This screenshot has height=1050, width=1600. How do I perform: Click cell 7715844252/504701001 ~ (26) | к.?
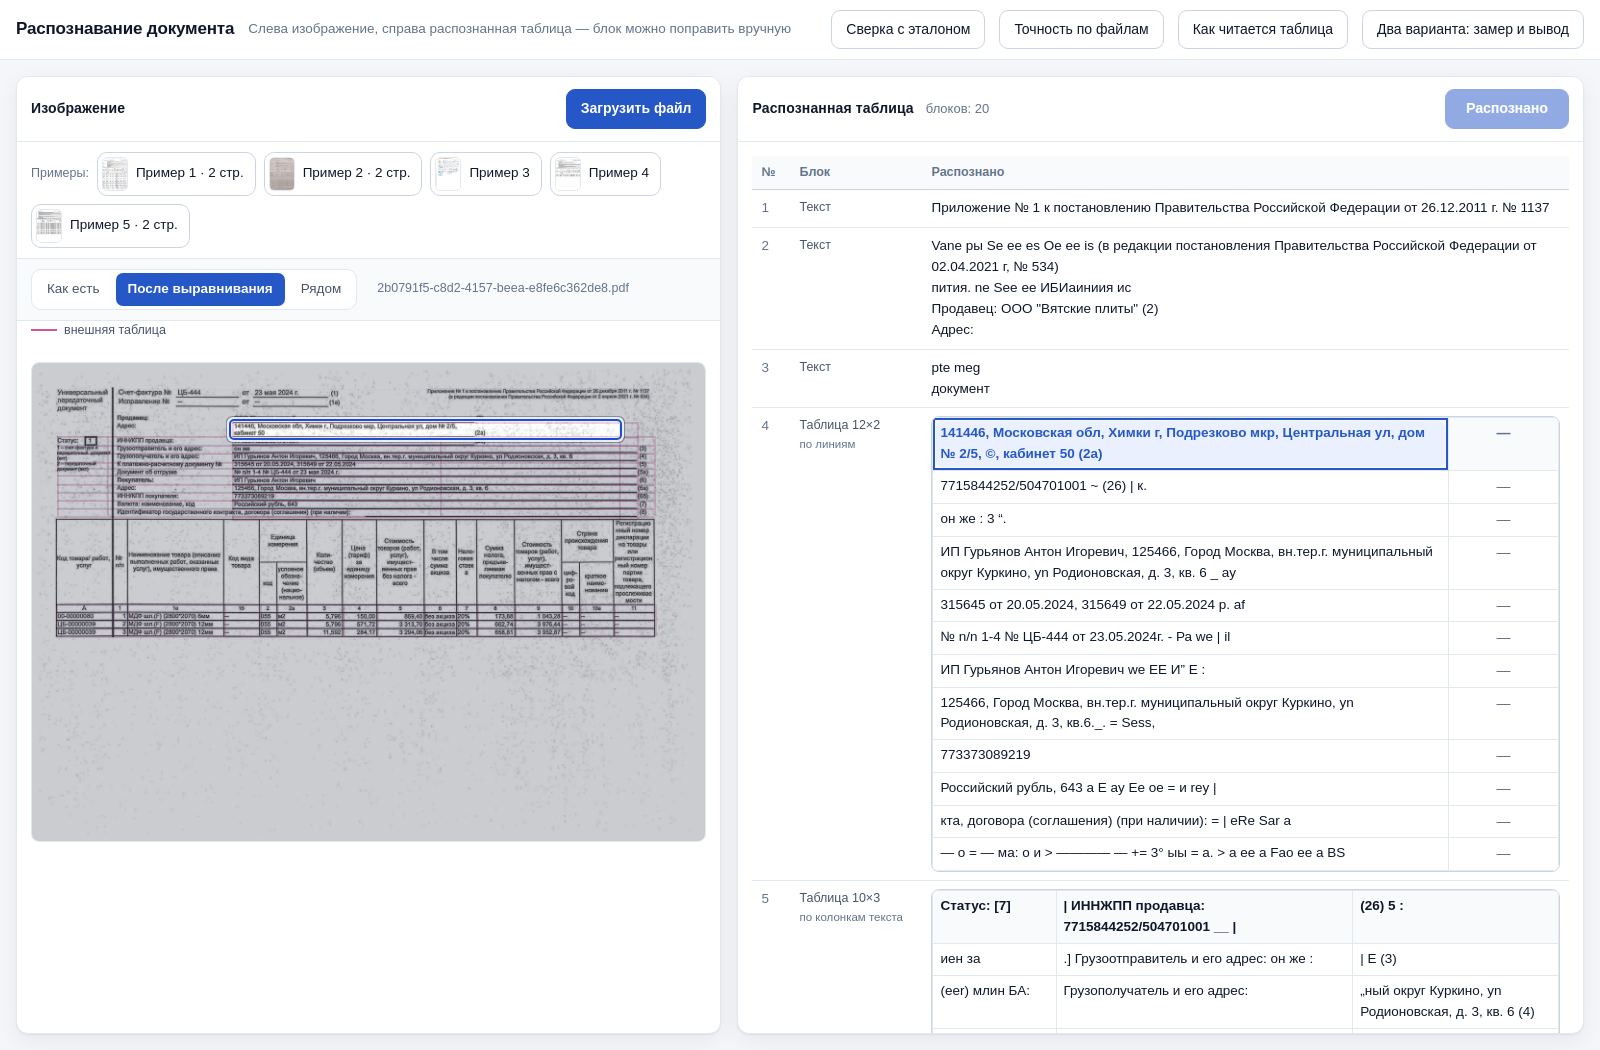(x=1190, y=486)
